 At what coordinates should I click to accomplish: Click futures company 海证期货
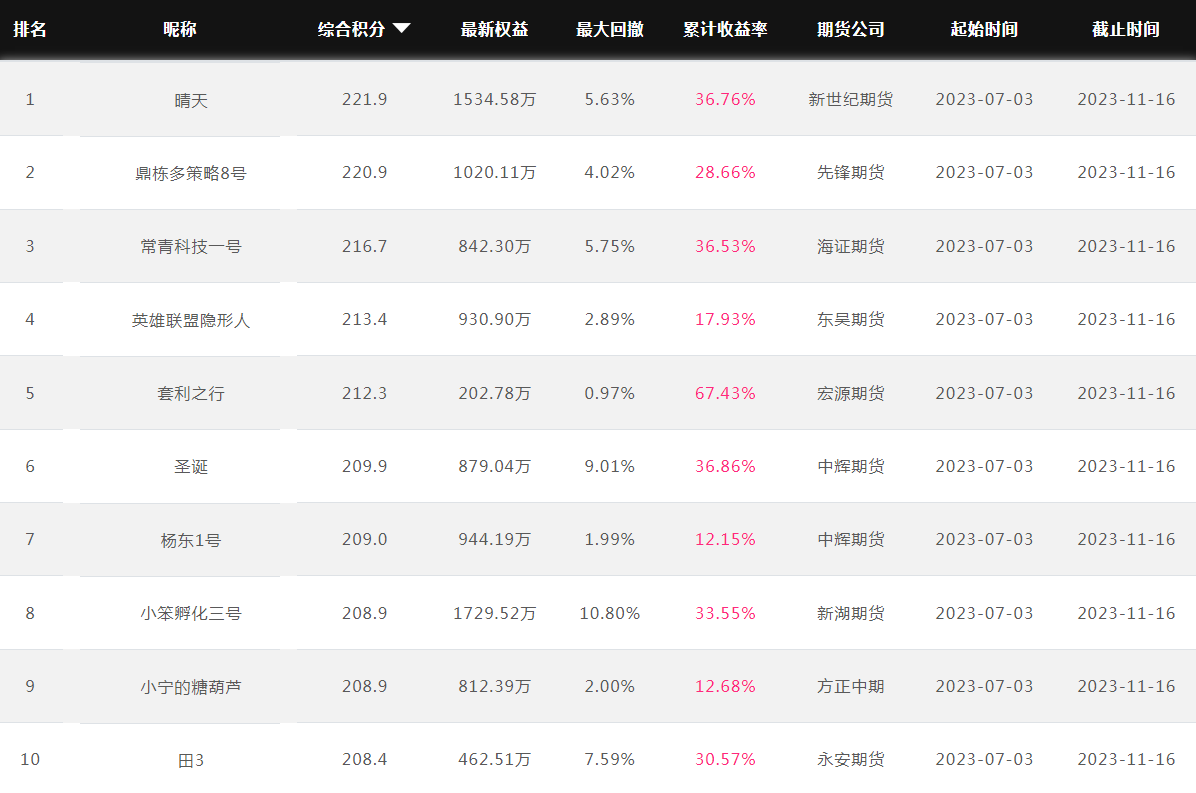[850, 246]
